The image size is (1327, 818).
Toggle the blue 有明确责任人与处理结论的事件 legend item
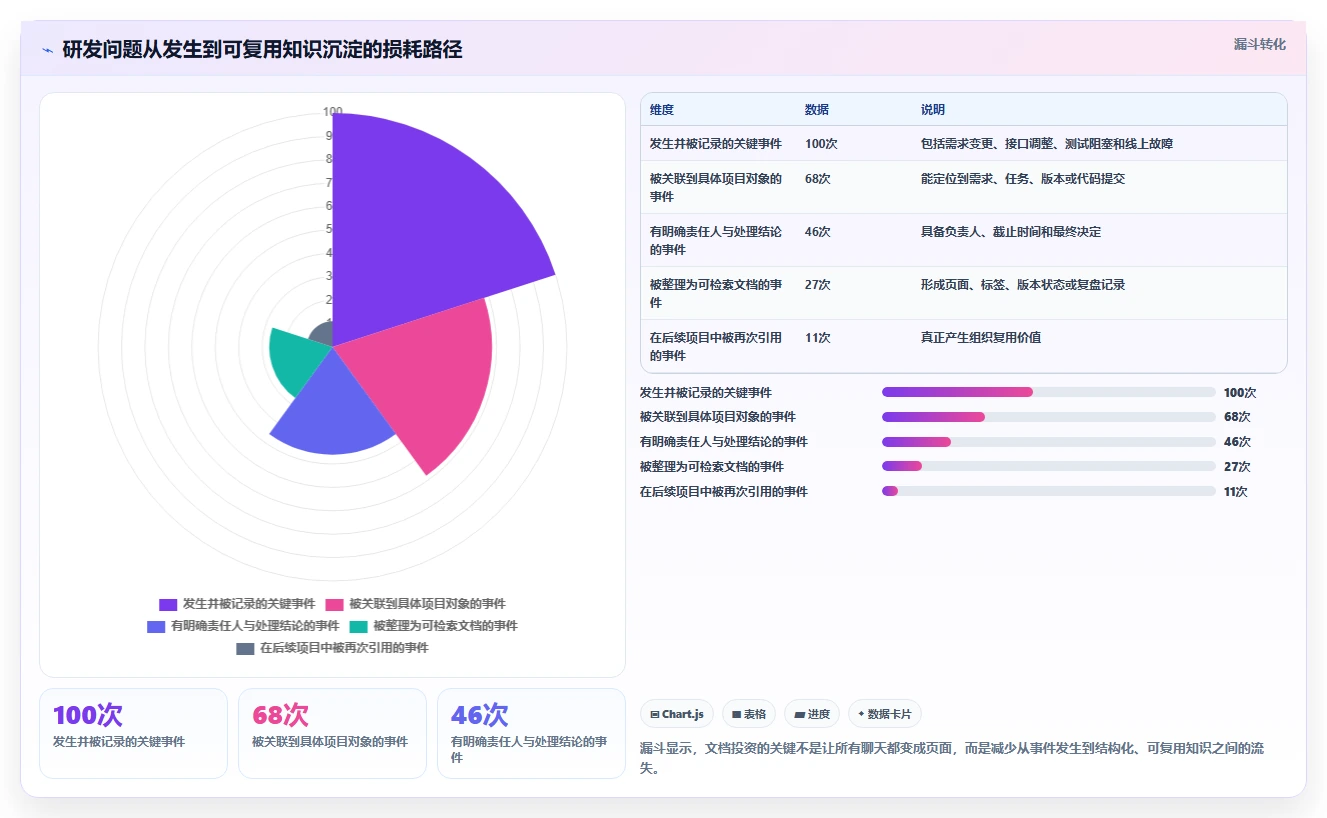(x=243, y=626)
